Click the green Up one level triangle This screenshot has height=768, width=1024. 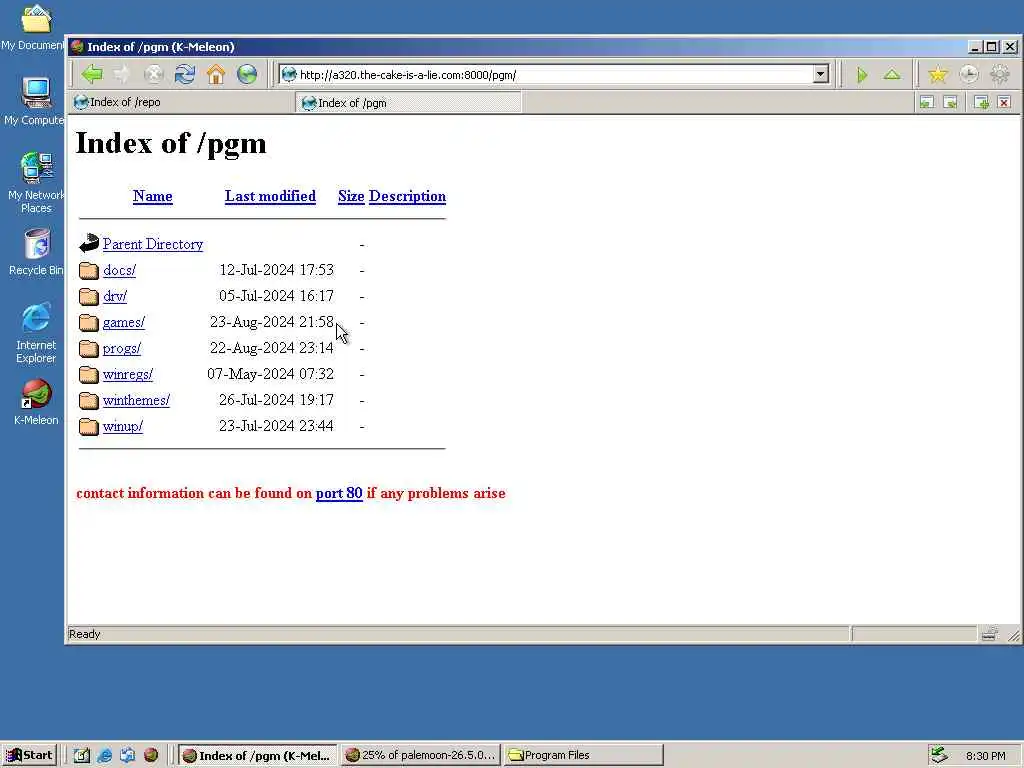pos(892,75)
